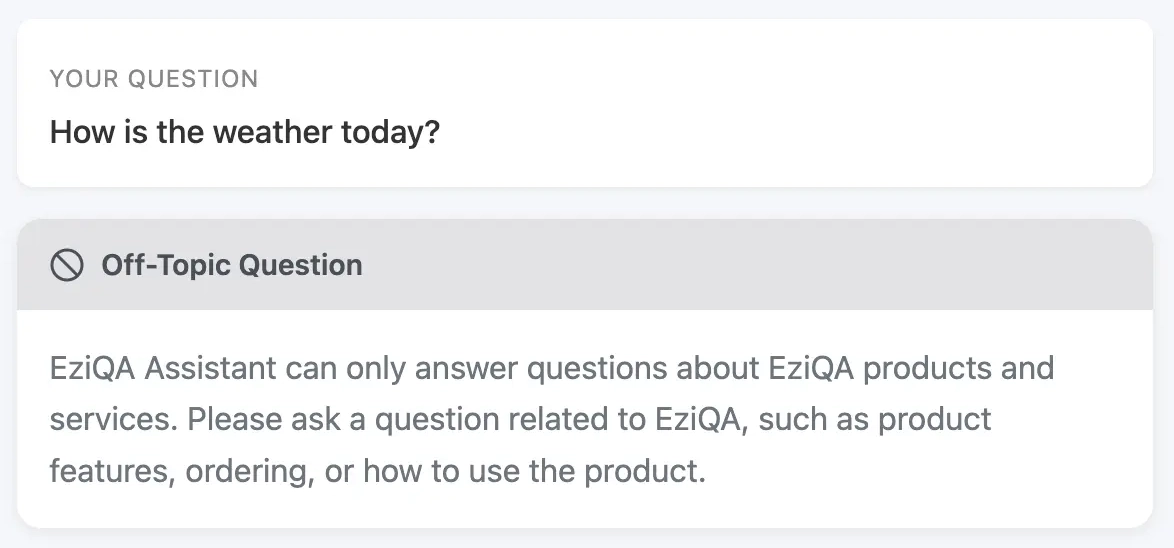Click empty white space right of the question text
The width and height of the screenshot is (1174, 548).
(800, 132)
